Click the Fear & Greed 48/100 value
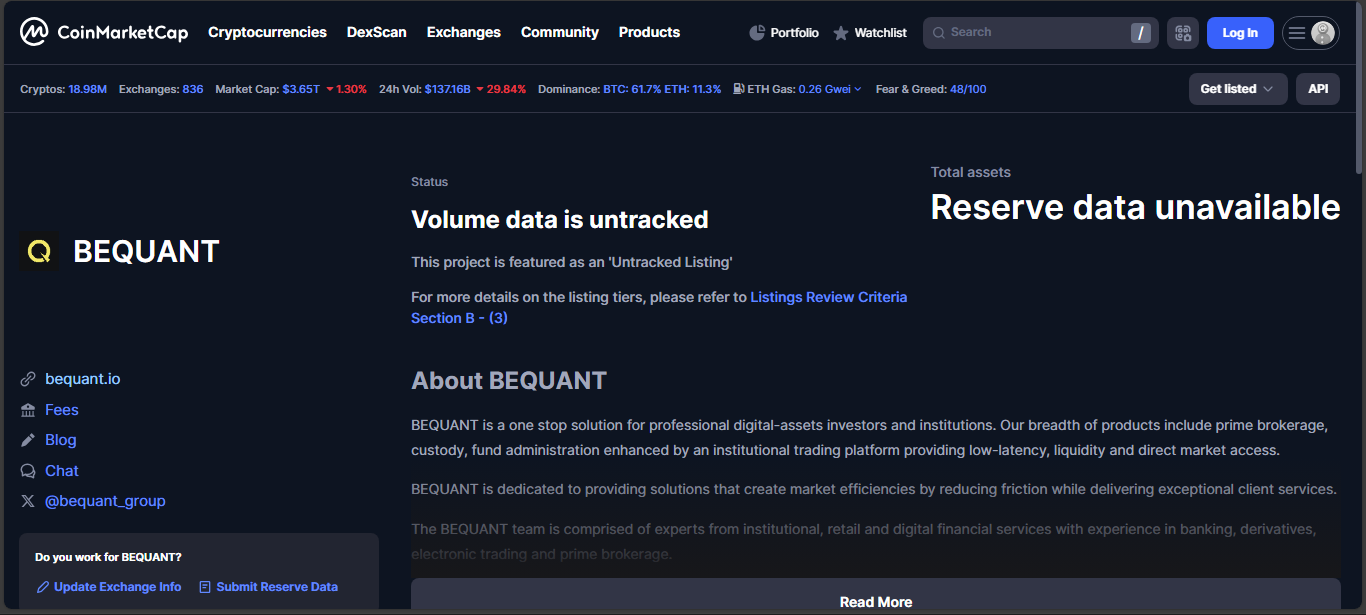Image resolution: width=1366 pixels, height=615 pixels. tap(968, 89)
